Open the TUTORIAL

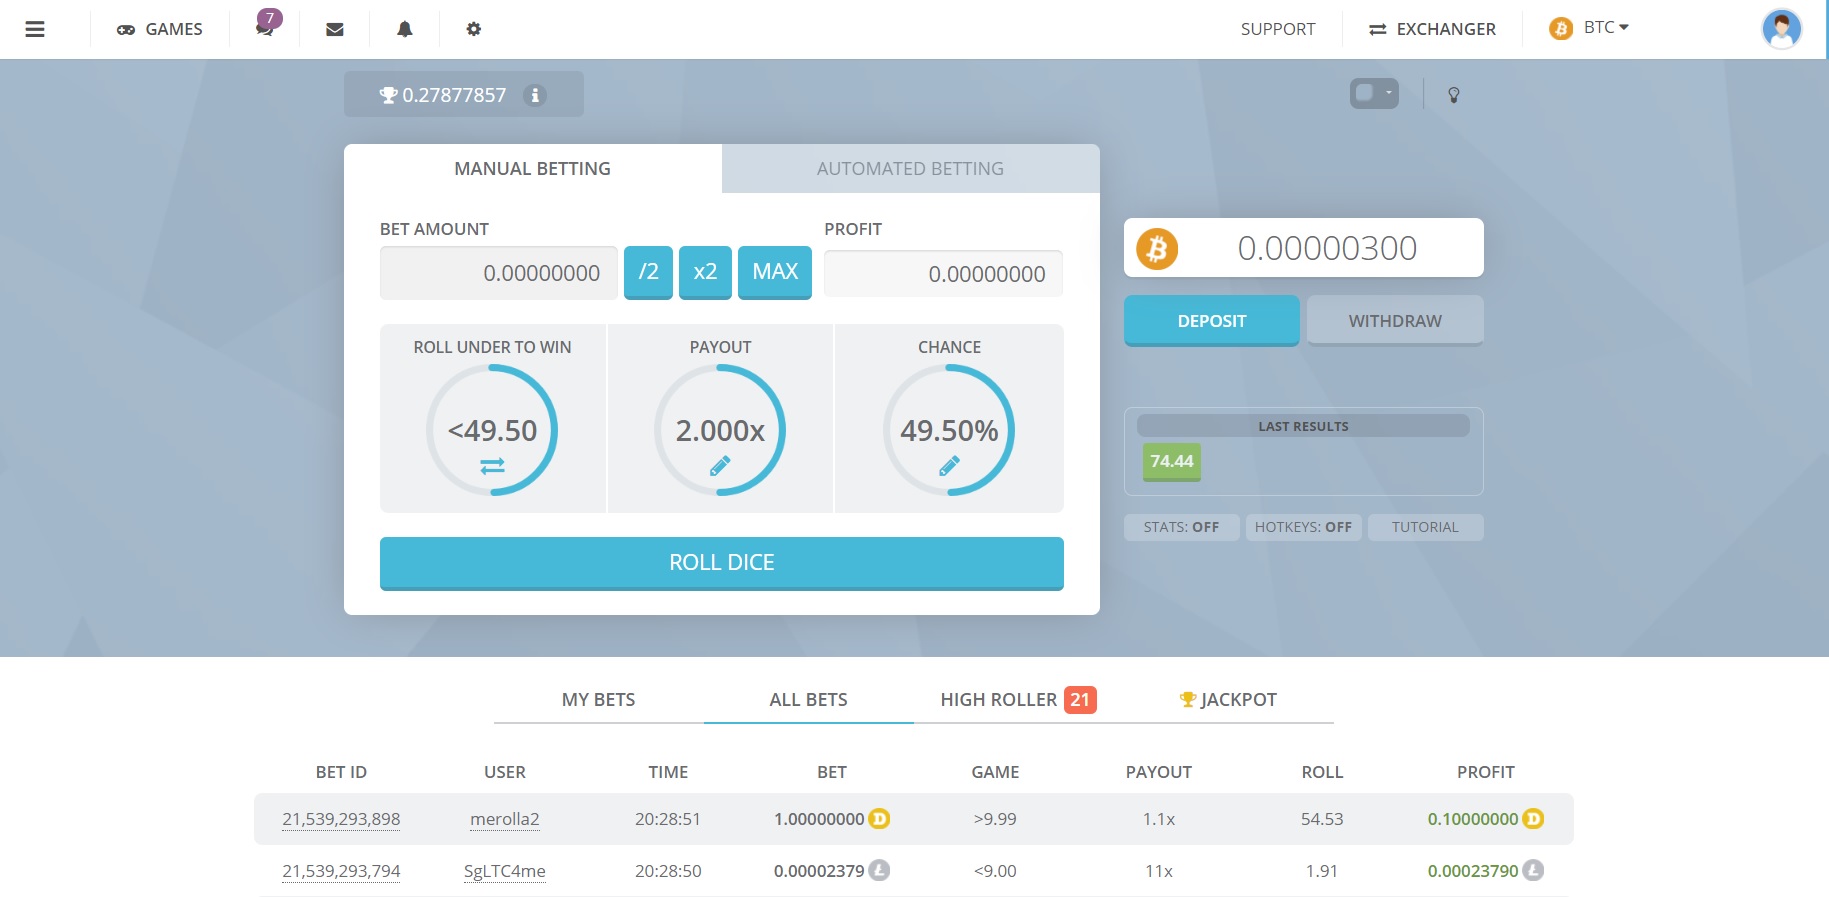coord(1425,527)
